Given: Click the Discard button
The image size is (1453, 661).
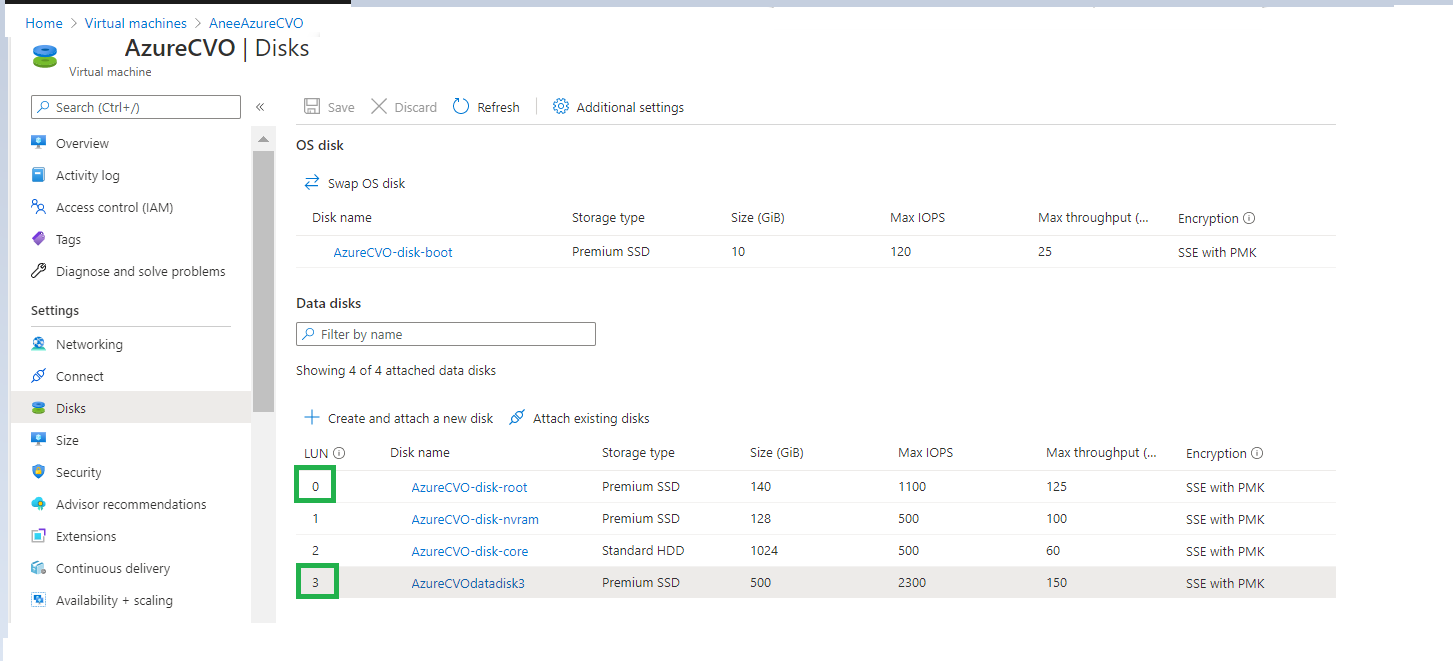Looking at the screenshot, I should tap(404, 107).
